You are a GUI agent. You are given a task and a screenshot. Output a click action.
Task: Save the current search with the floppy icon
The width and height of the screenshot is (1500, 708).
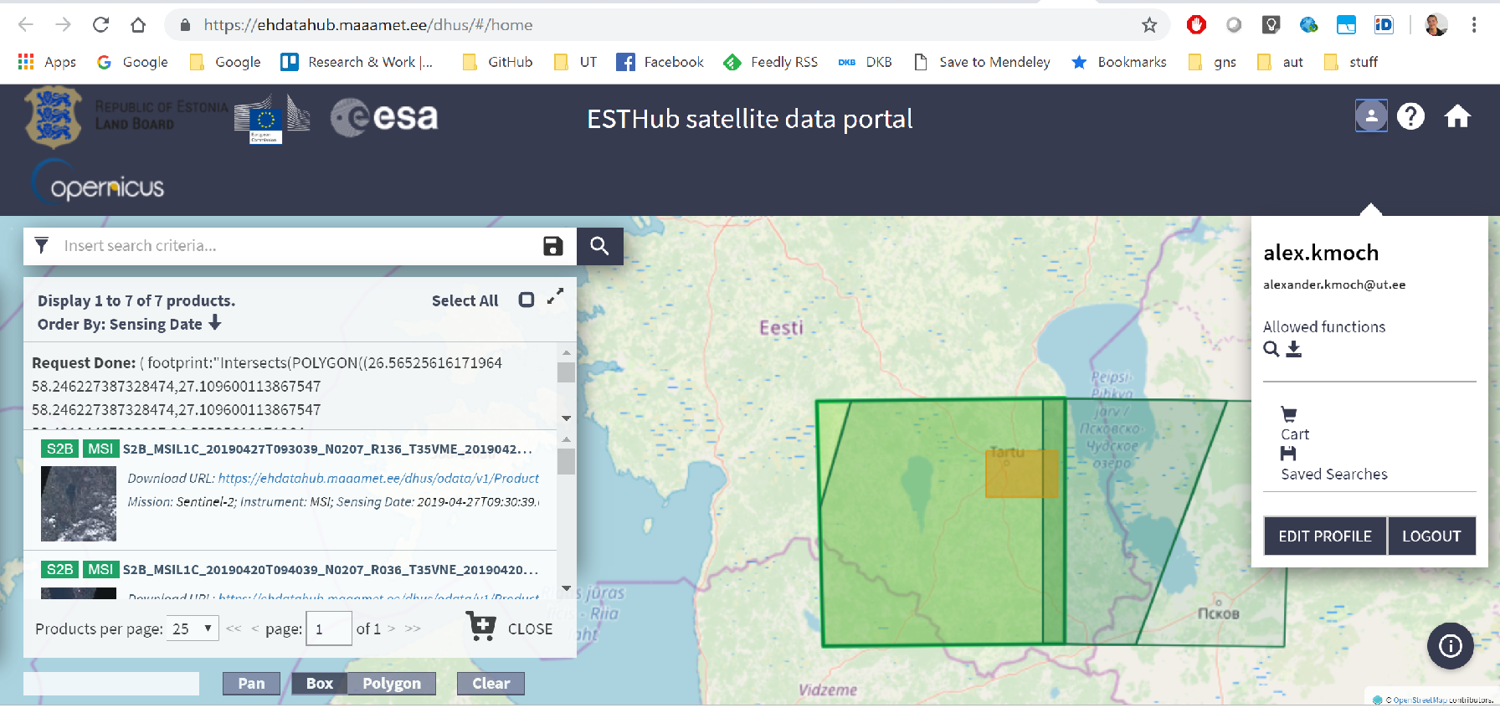pos(553,246)
